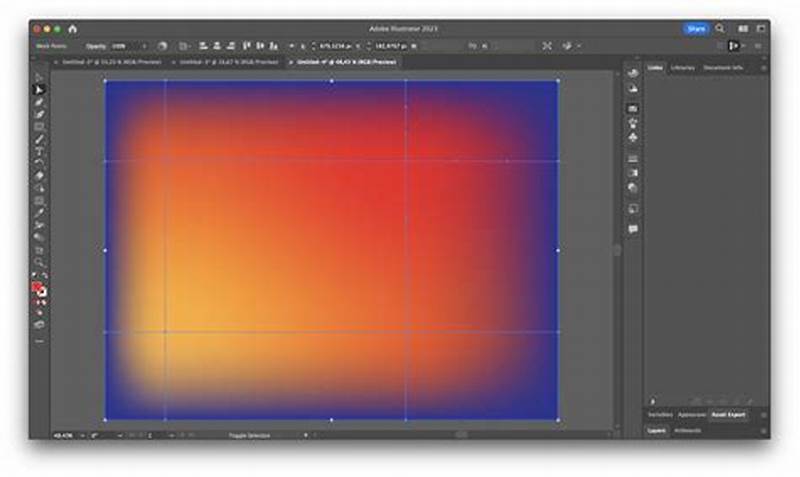Pick the Pen tool
Screen dimensions: 800x477
click(39, 103)
